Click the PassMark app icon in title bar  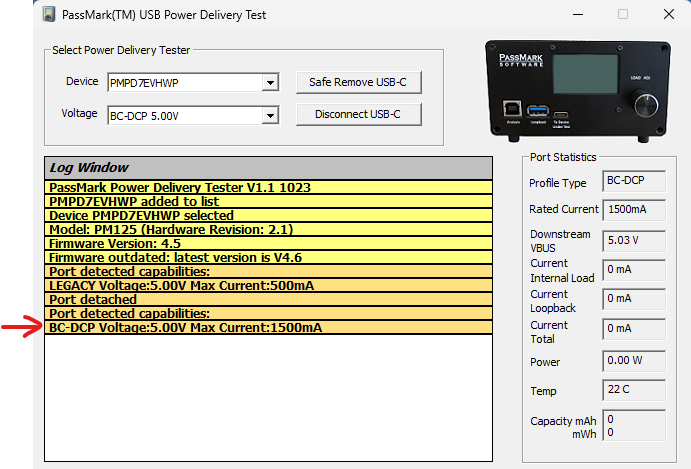[x=49, y=14]
